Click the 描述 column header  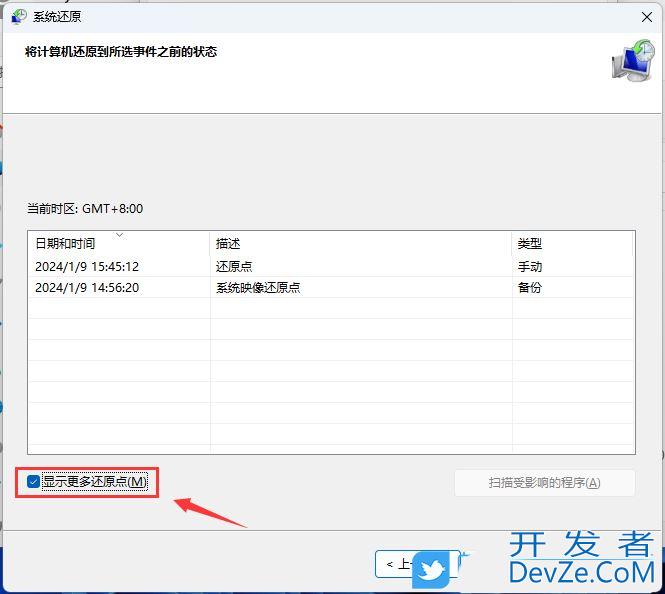coord(361,243)
